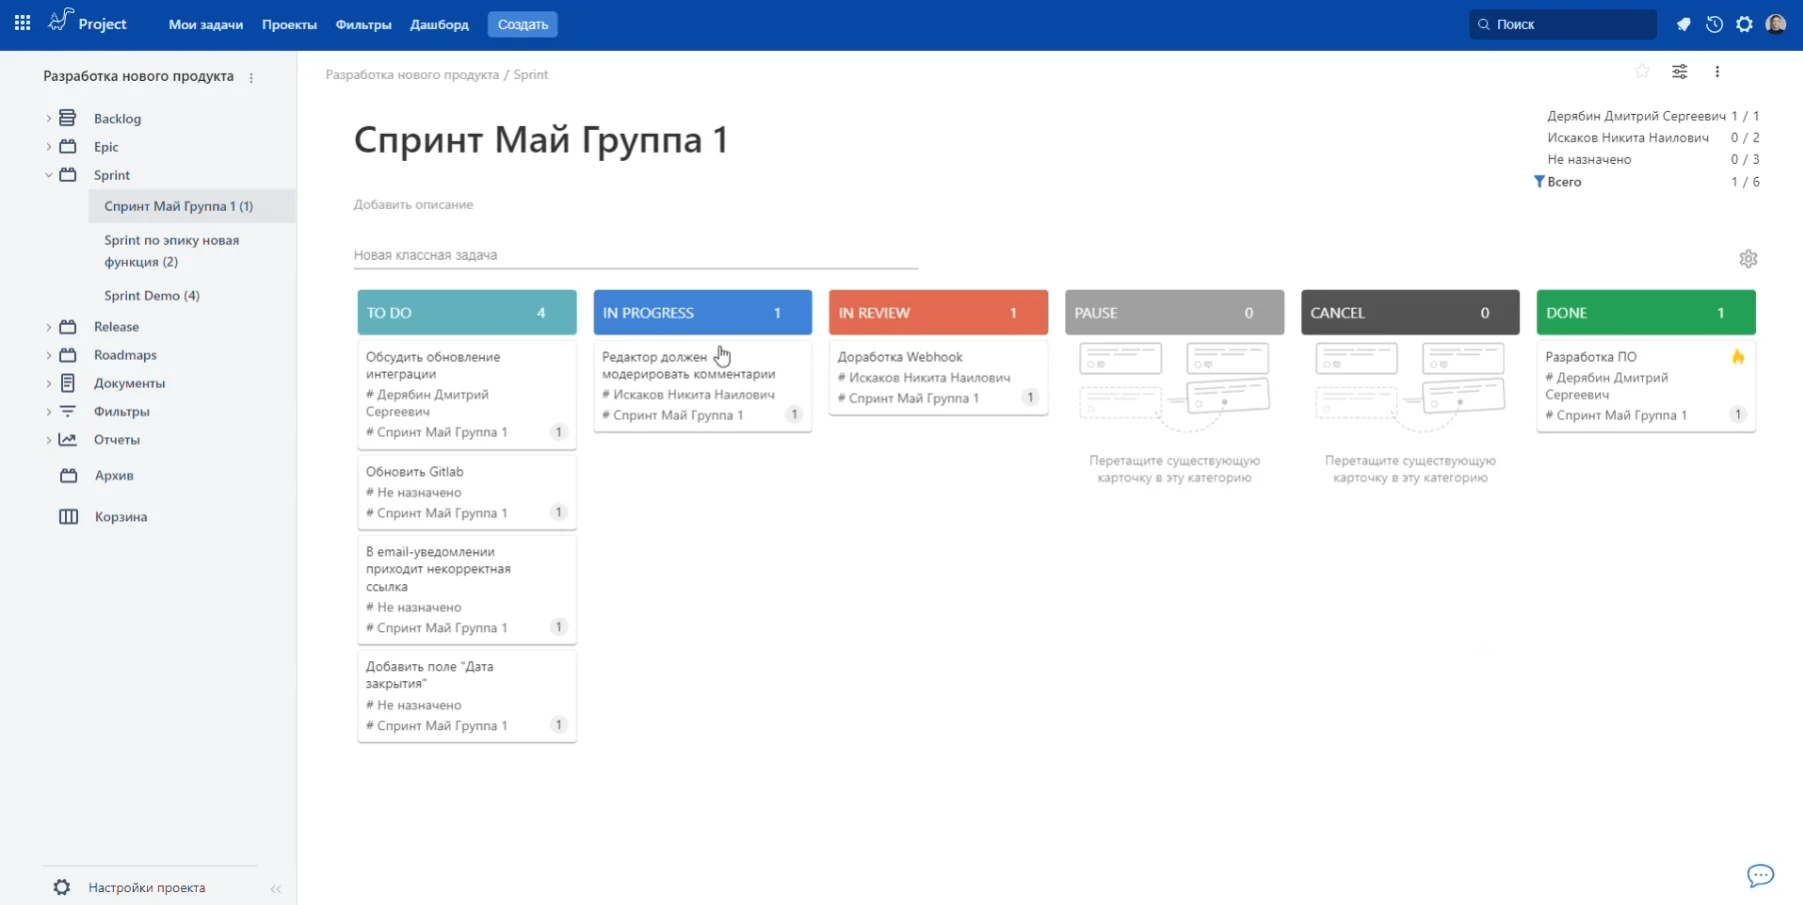Click Добавить описание link
Screen dimensions: 1803x905
pos(413,204)
